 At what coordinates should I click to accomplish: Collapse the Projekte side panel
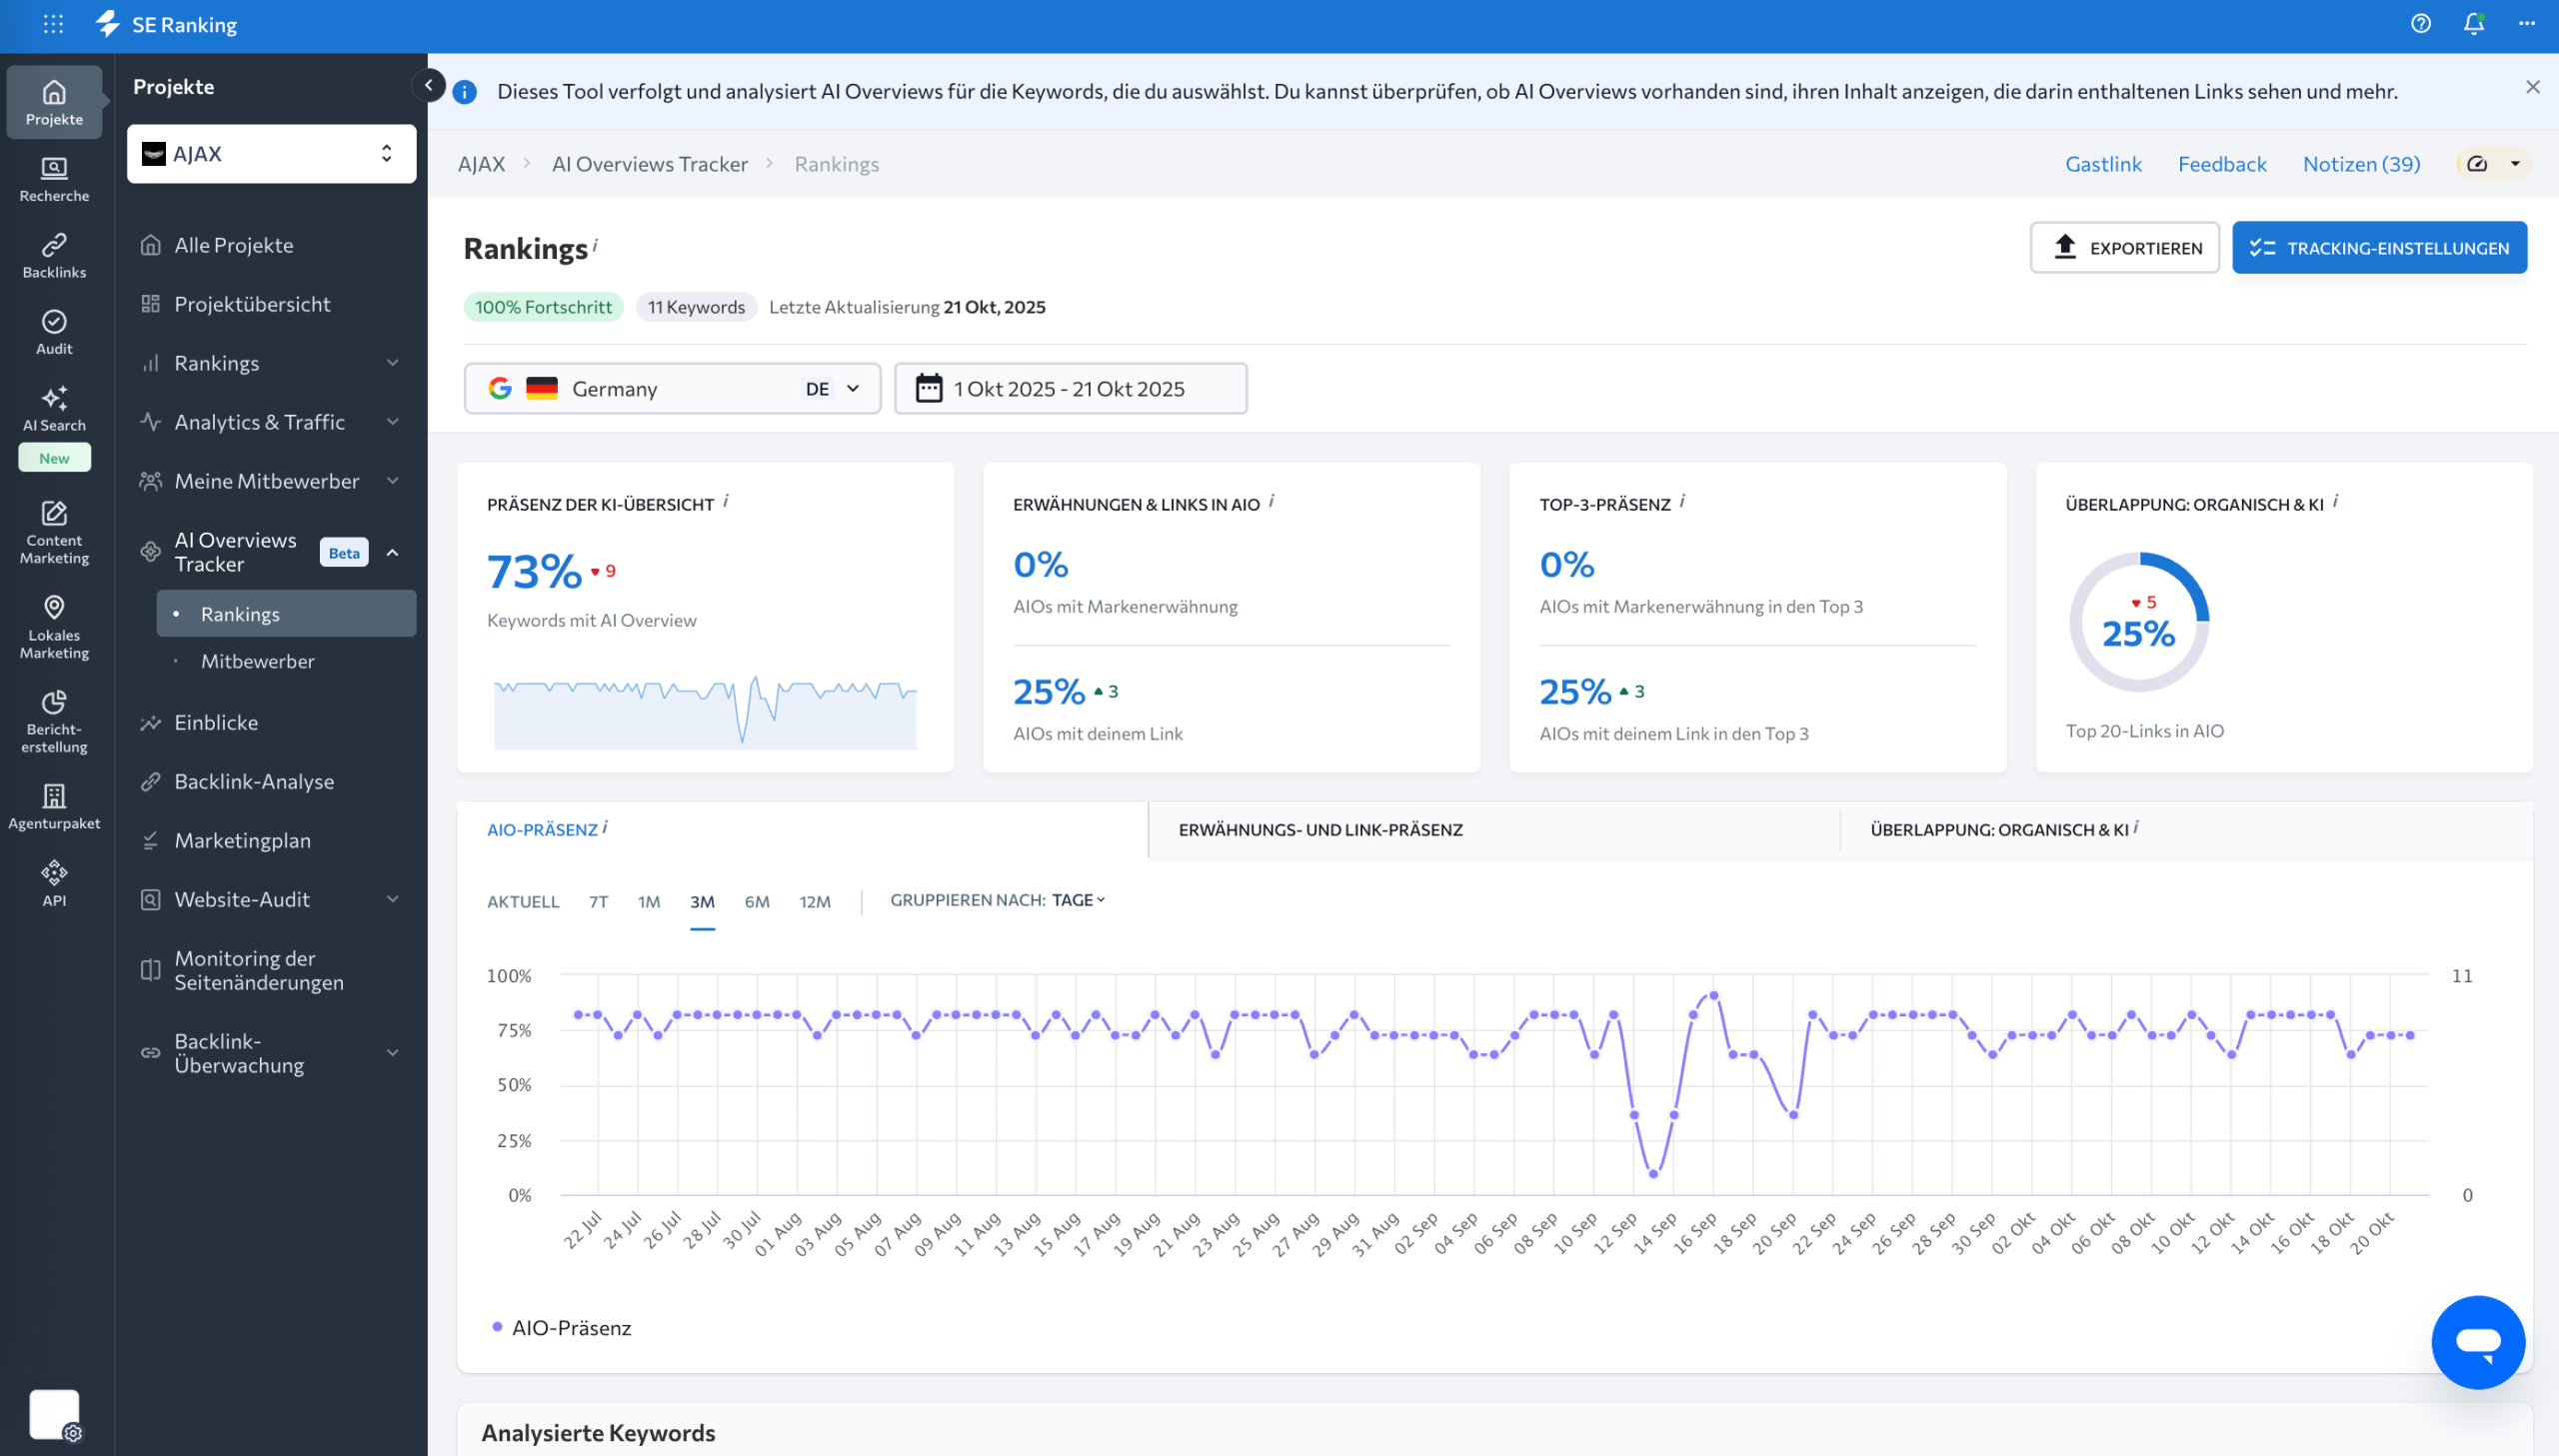[x=428, y=85]
